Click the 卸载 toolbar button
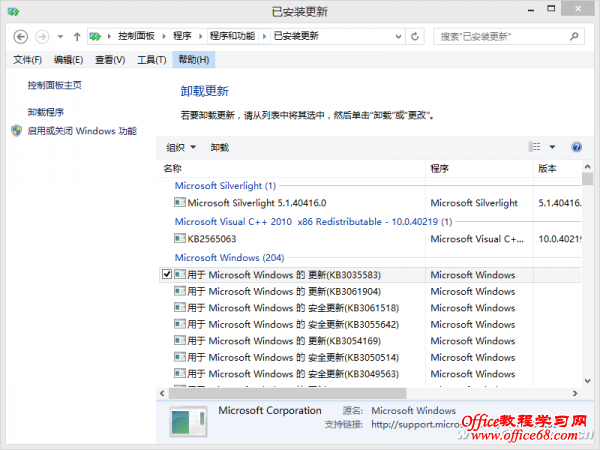Viewport: 600px width, 450px height. click(x=220, y=147)
